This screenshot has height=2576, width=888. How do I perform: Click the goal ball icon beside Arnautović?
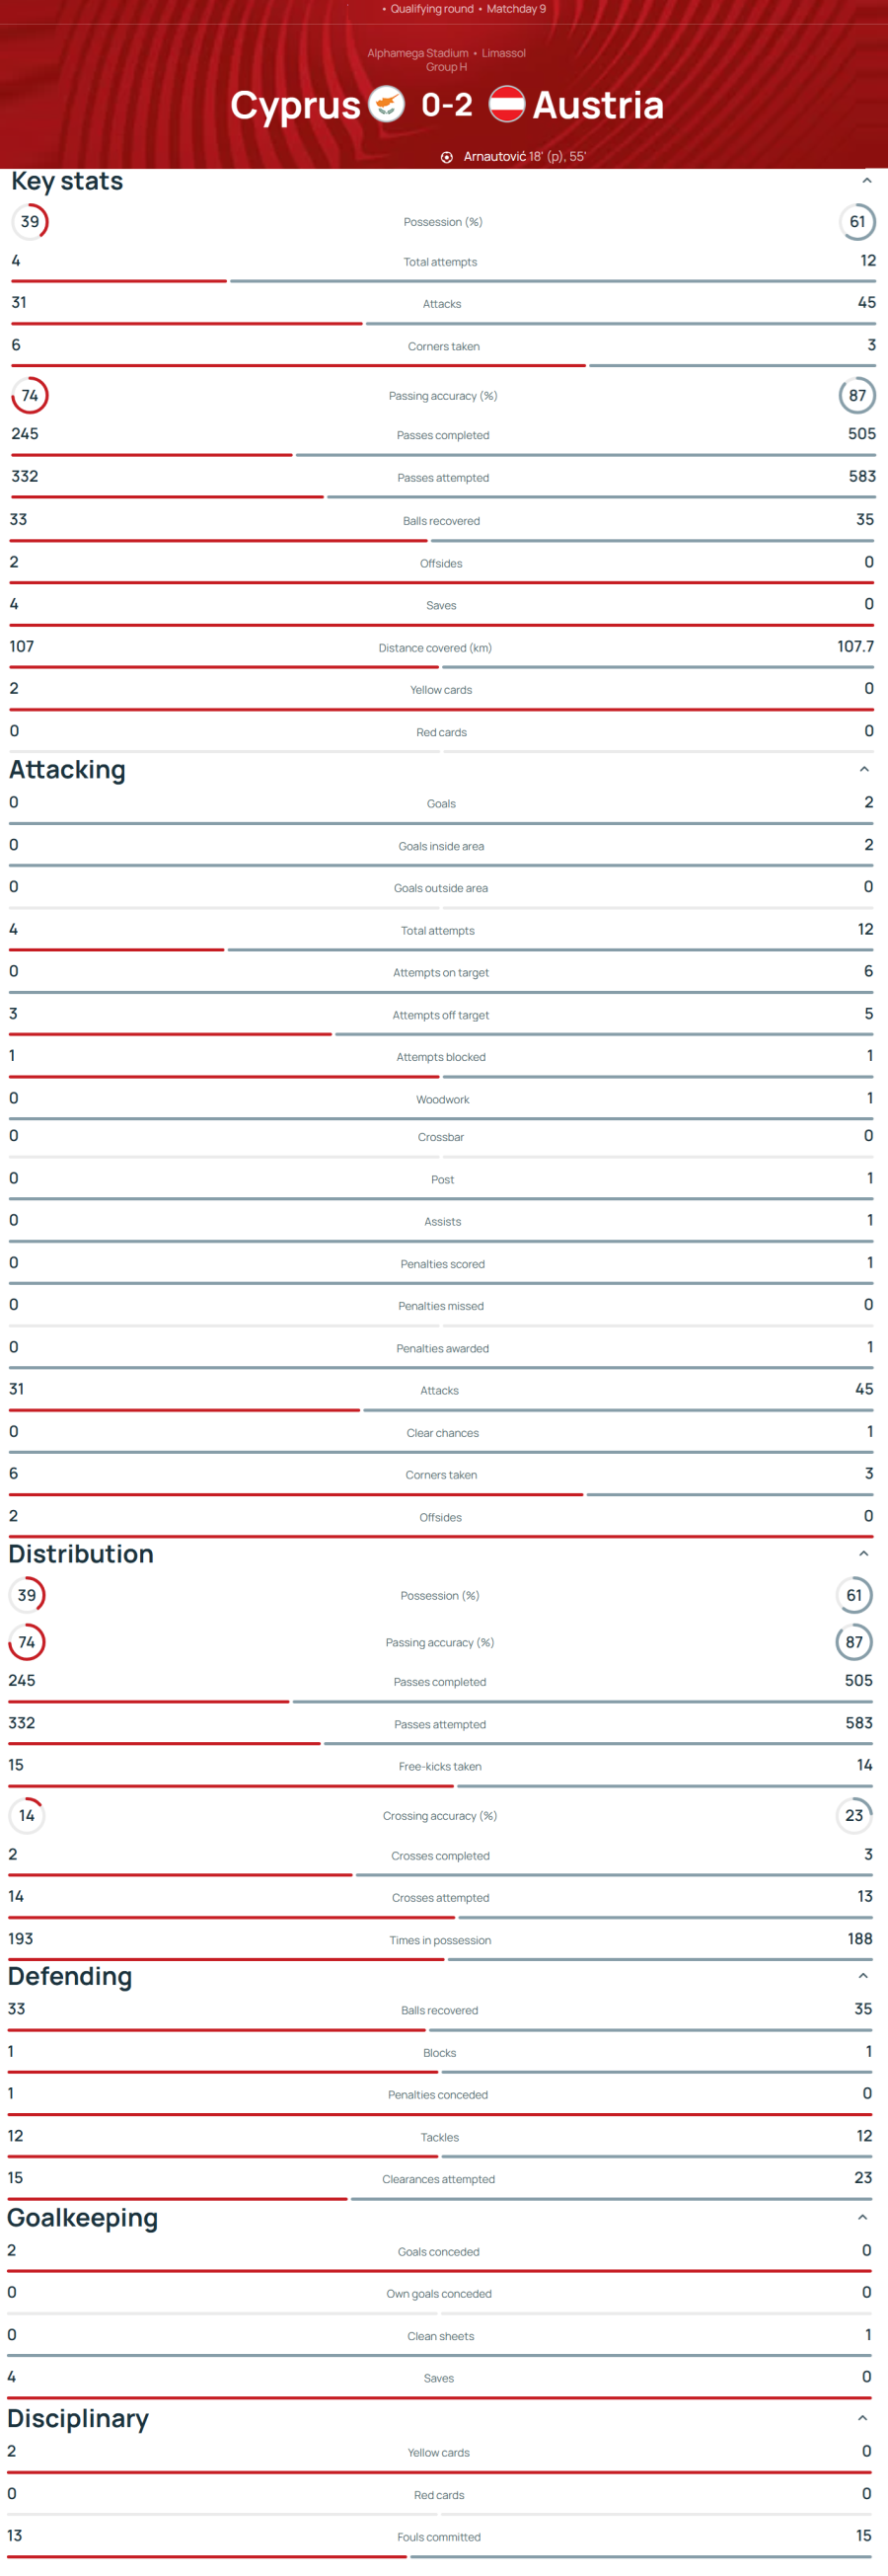click(447, 157)
